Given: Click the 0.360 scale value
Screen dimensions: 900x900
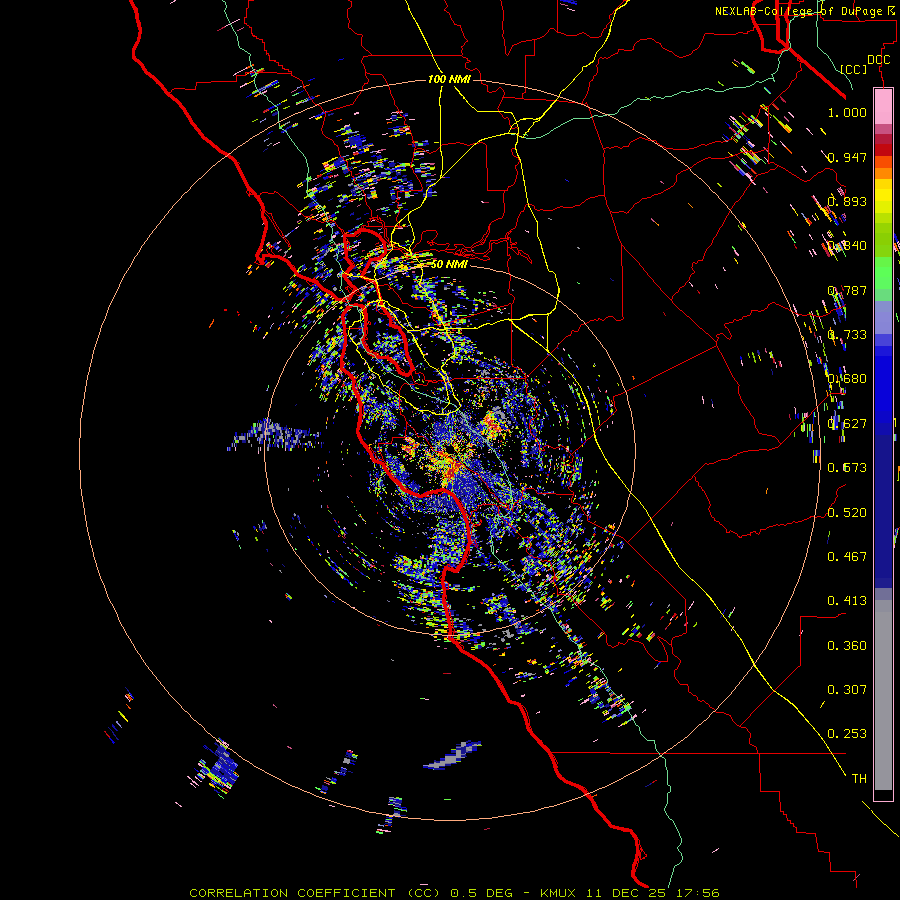Looking at the screenshot, I should click(847, 646).
